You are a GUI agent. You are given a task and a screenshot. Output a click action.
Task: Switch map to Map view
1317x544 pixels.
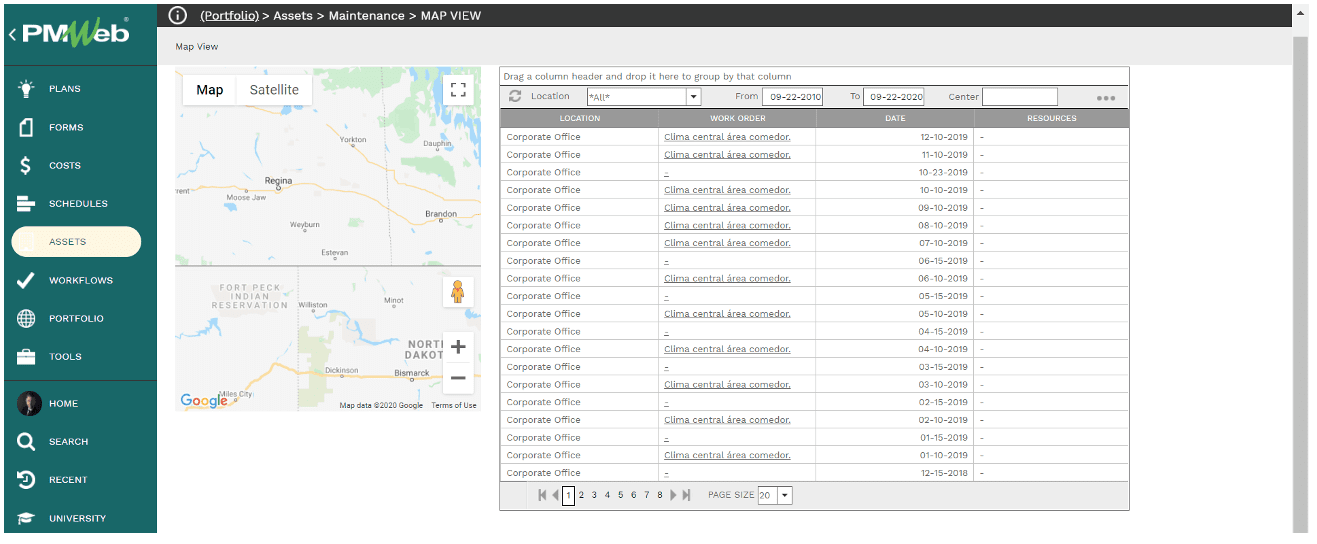[210, 90]
